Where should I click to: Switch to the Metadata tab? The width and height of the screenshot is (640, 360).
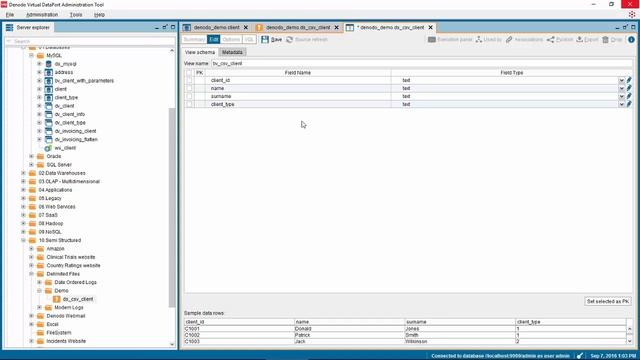pyautogui.click(x=232, y=52)
